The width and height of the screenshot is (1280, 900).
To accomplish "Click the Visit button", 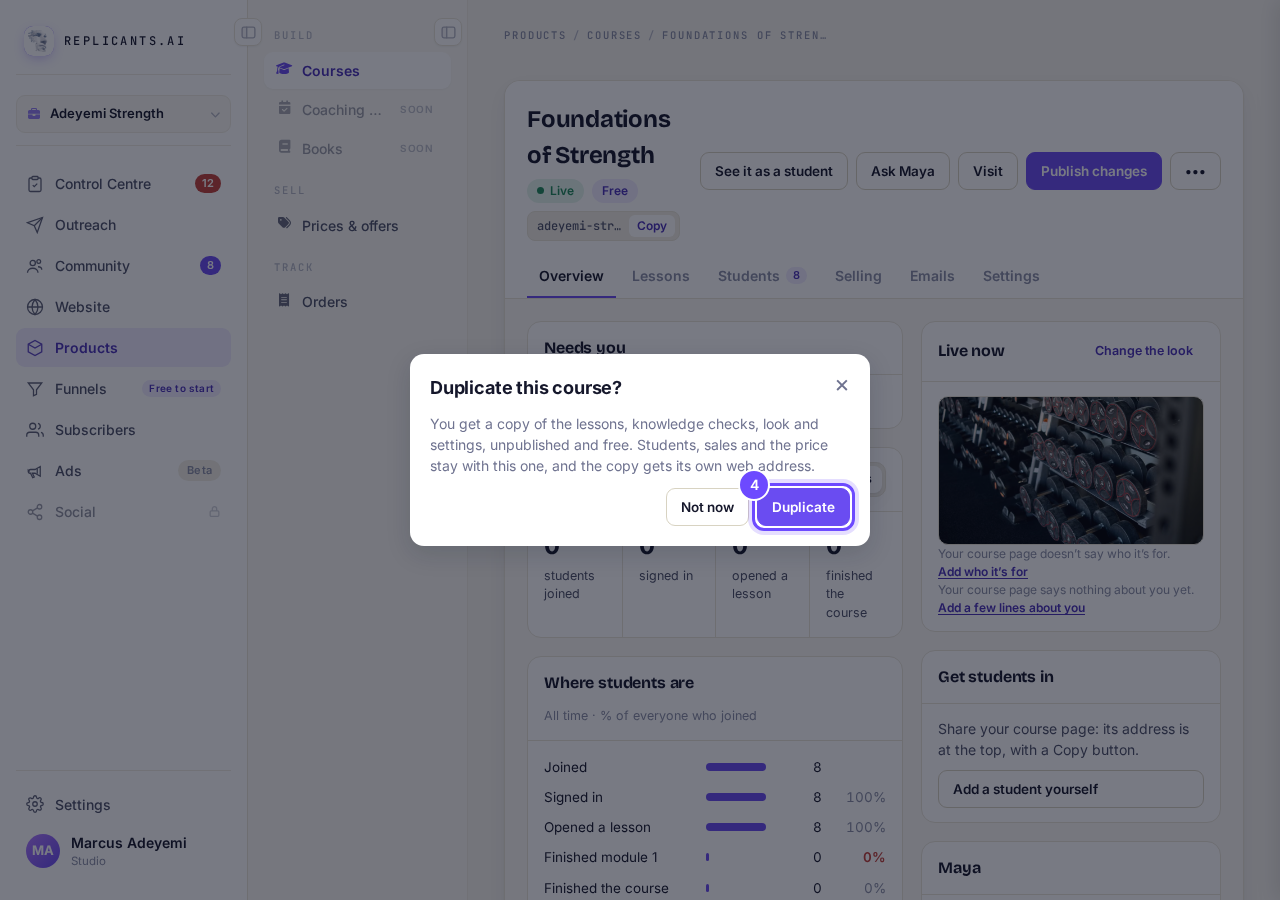I will point(988,171).
